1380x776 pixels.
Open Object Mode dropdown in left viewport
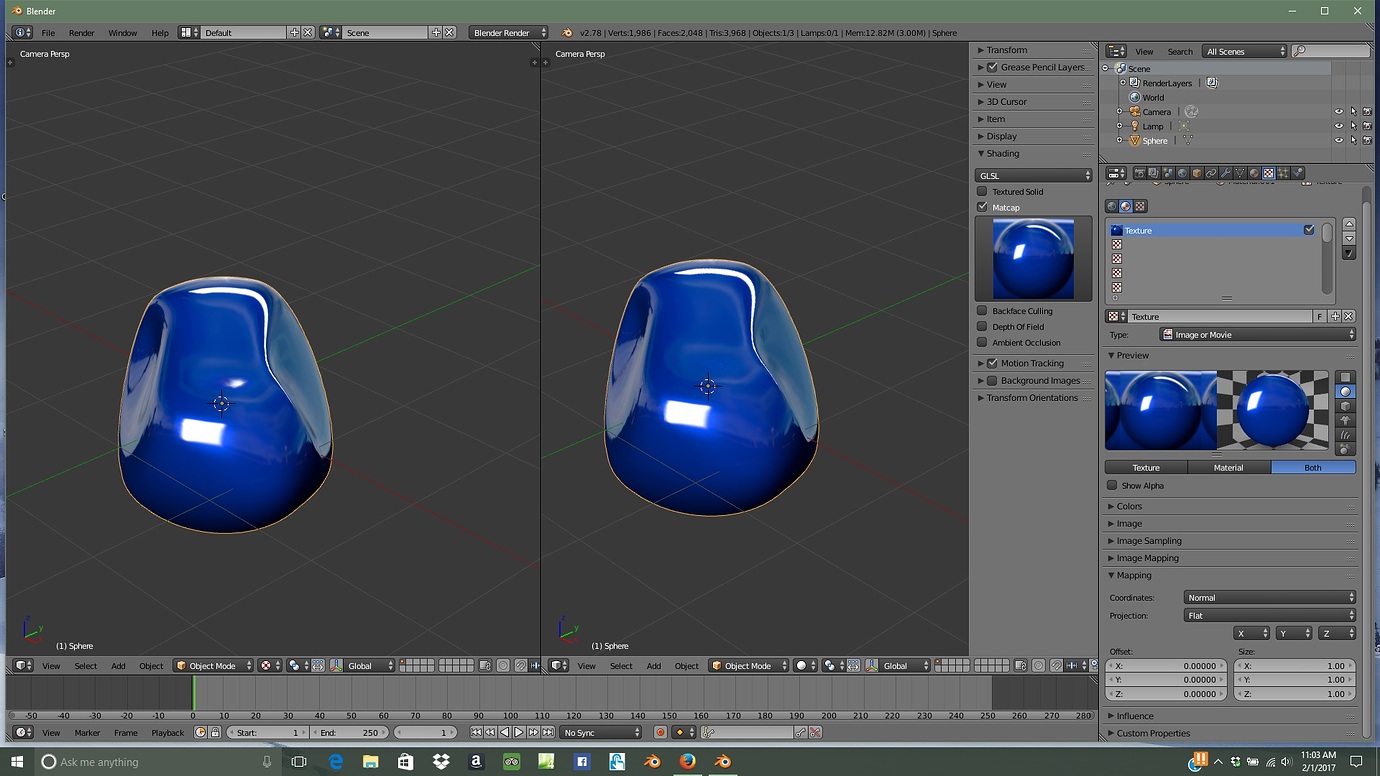213,666
